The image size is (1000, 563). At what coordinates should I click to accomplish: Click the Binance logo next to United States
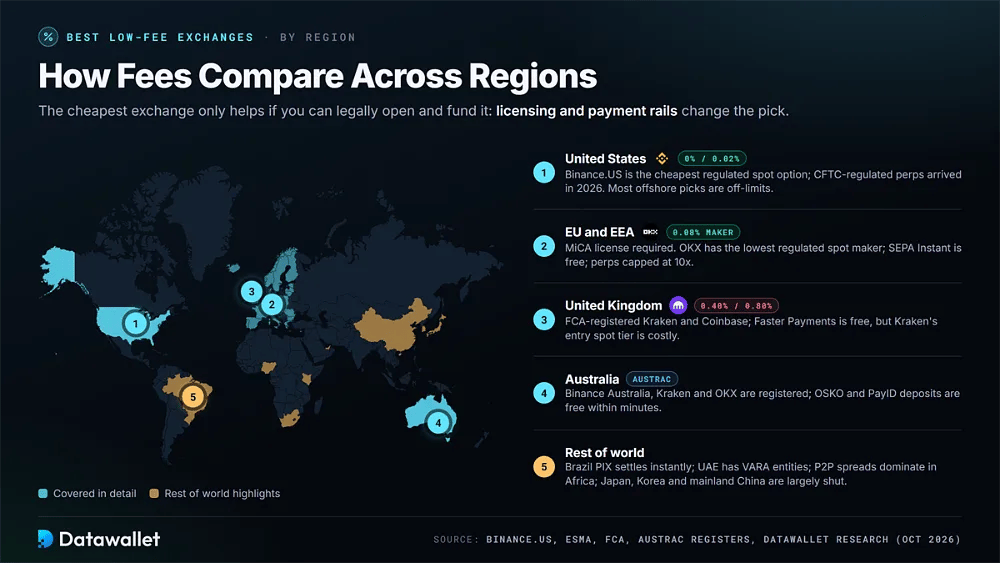tap(662, 159)
